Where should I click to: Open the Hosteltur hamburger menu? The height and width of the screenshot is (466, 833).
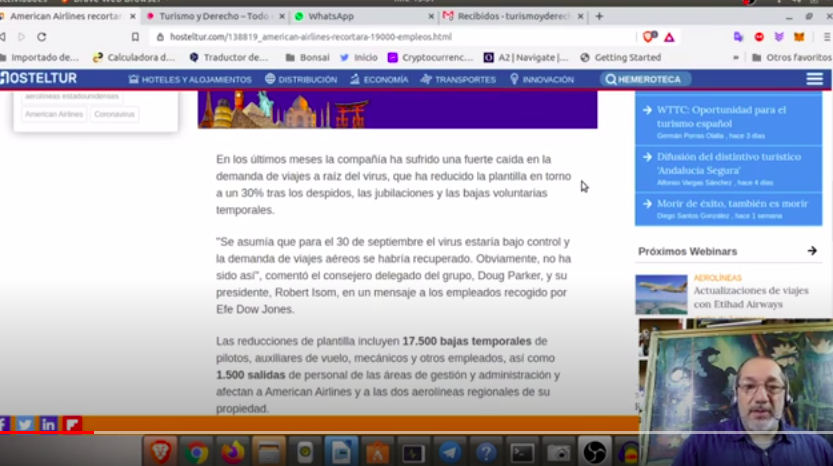(814, 79)
